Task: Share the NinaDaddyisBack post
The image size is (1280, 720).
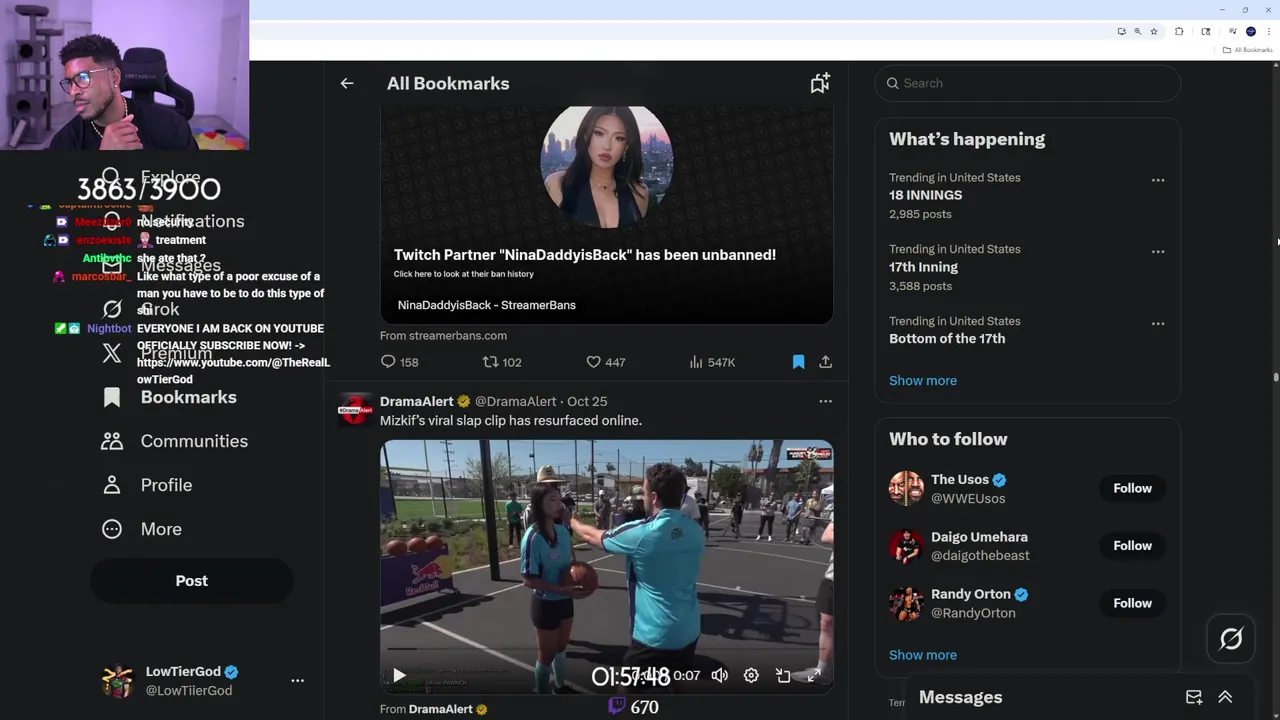Action: tap(826, 362)
